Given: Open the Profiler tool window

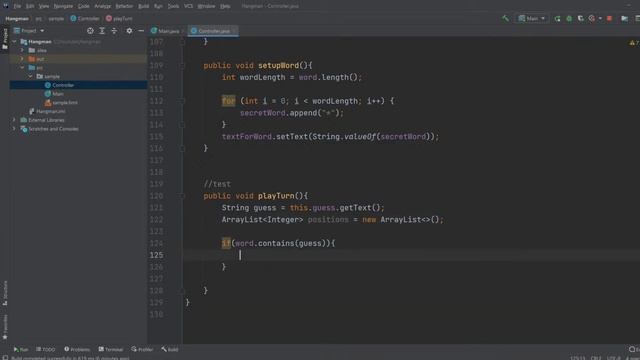Looking at the screenshot, I should pos(142,349).
